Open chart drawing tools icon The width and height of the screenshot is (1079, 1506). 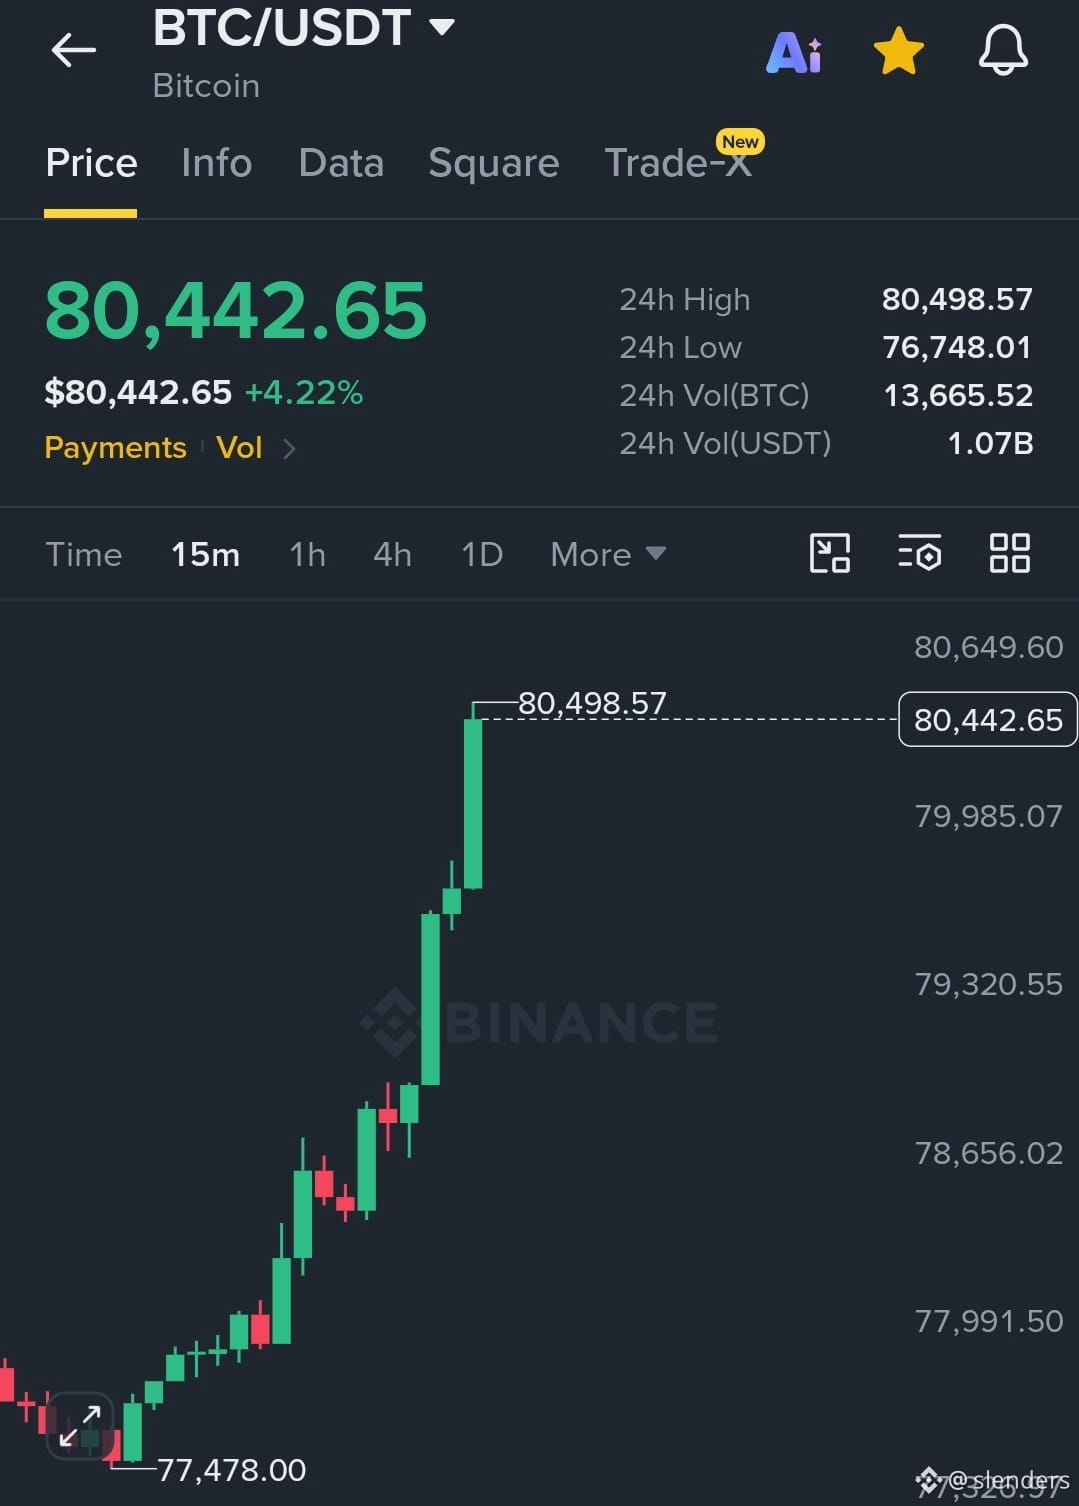pyautogui.click(x=829, y=553)
